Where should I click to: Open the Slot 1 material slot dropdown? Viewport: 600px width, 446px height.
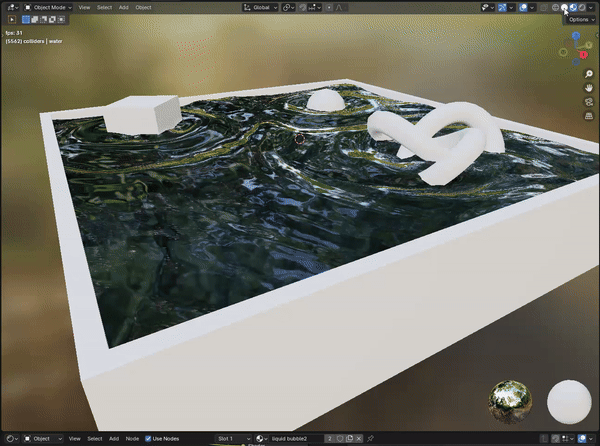click(233, 439)
